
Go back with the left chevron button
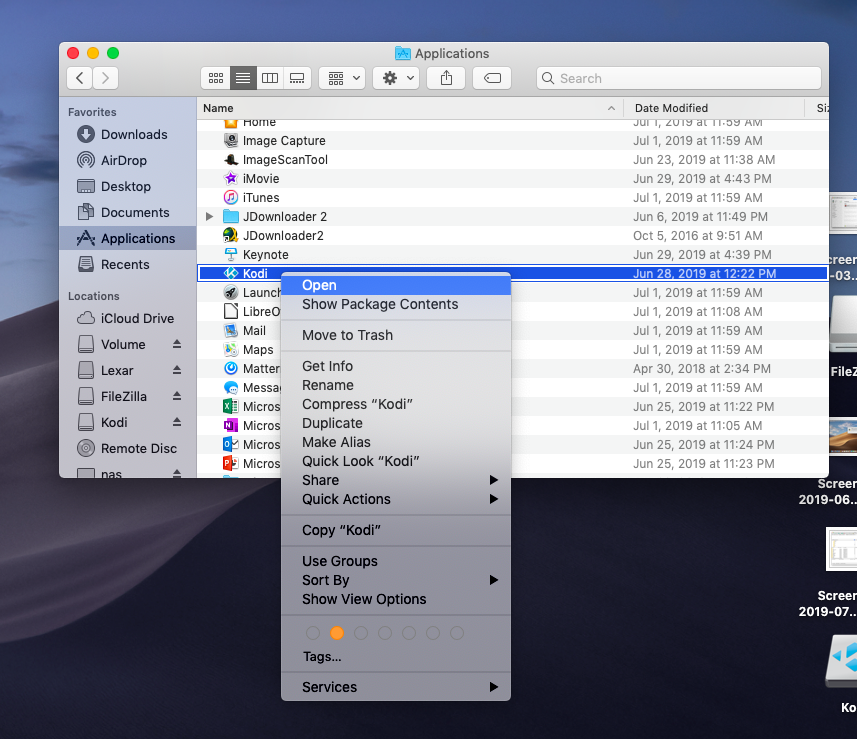[80, 78]
